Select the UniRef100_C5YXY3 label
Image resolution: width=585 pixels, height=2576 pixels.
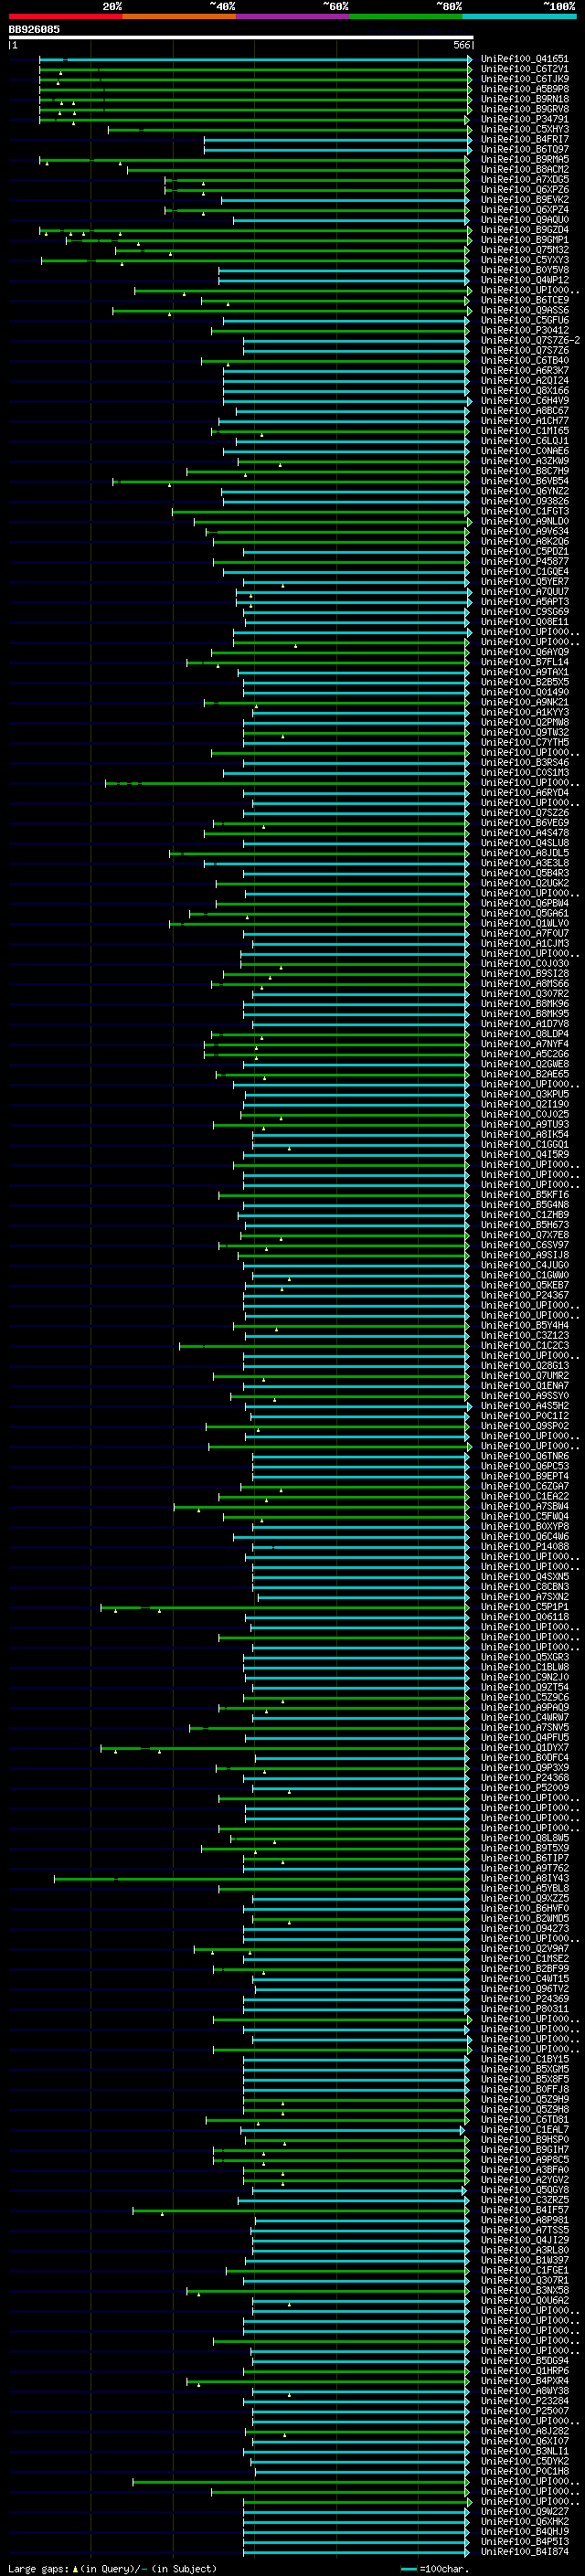point(525,260)
